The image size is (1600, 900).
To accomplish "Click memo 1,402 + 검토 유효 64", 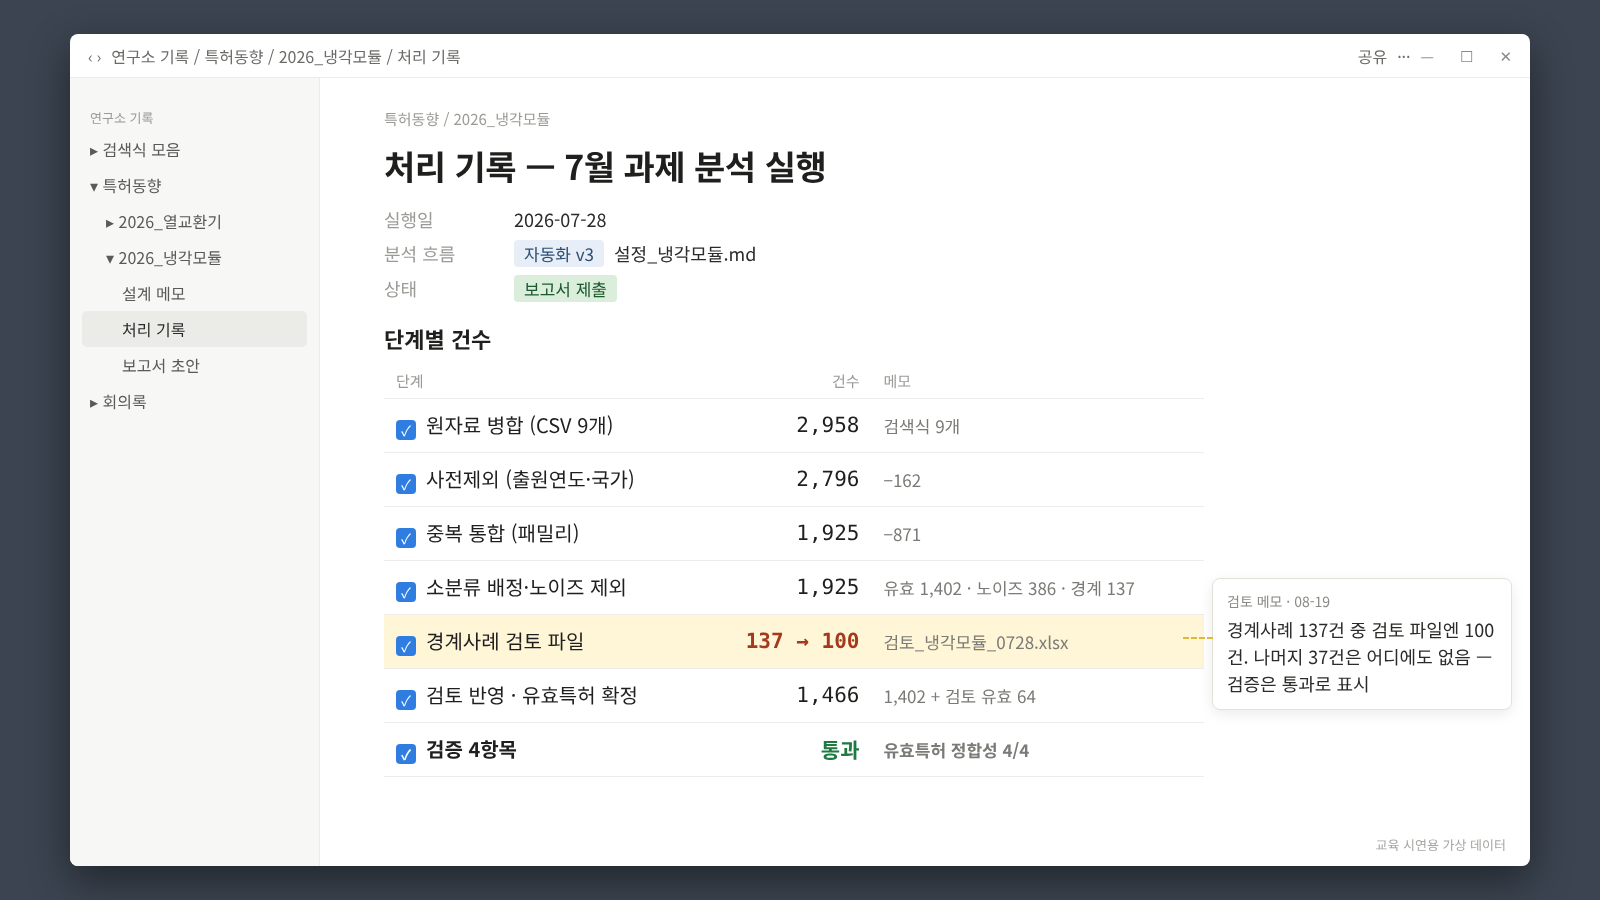I will 960,697.
